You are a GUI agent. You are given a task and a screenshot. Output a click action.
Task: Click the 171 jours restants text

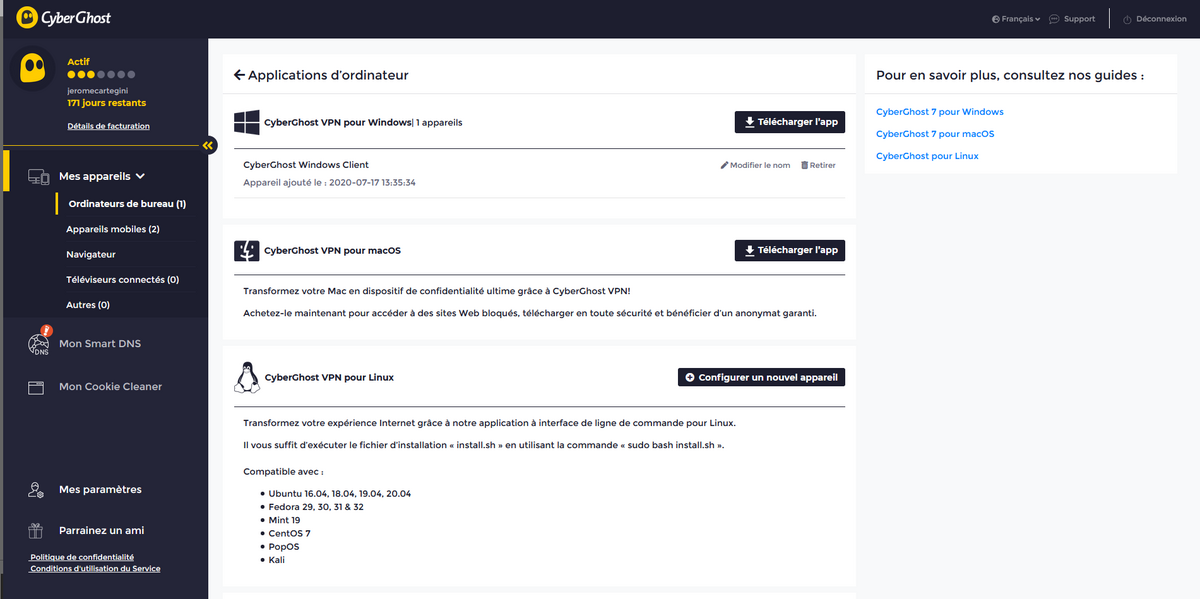106,103
